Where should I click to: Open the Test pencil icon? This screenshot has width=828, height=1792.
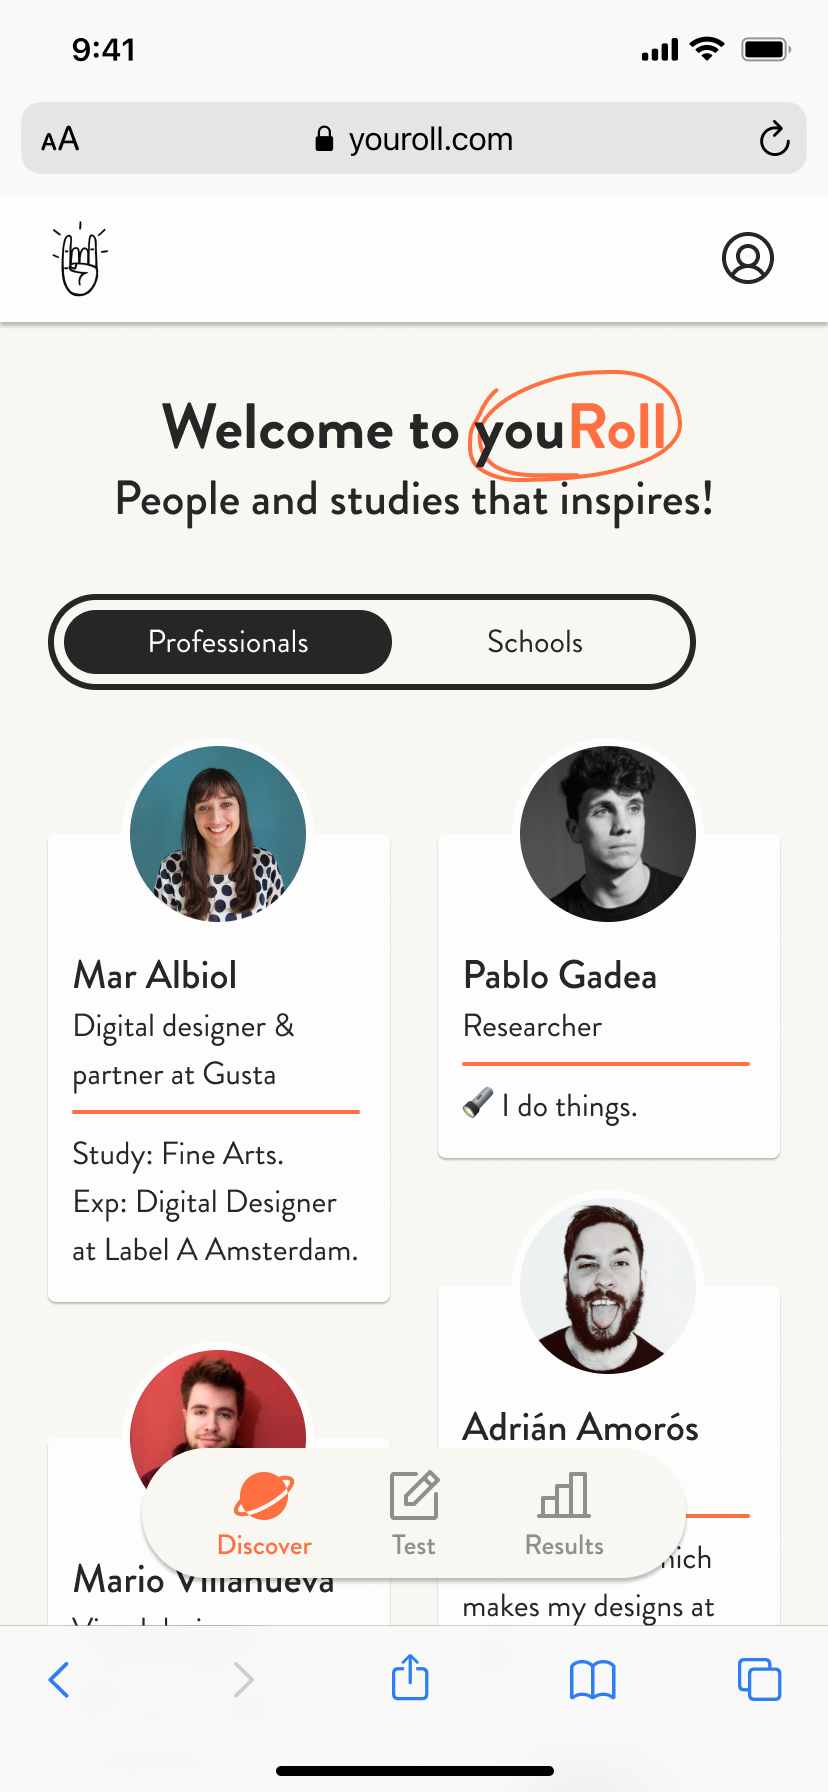pos(414,1496)
